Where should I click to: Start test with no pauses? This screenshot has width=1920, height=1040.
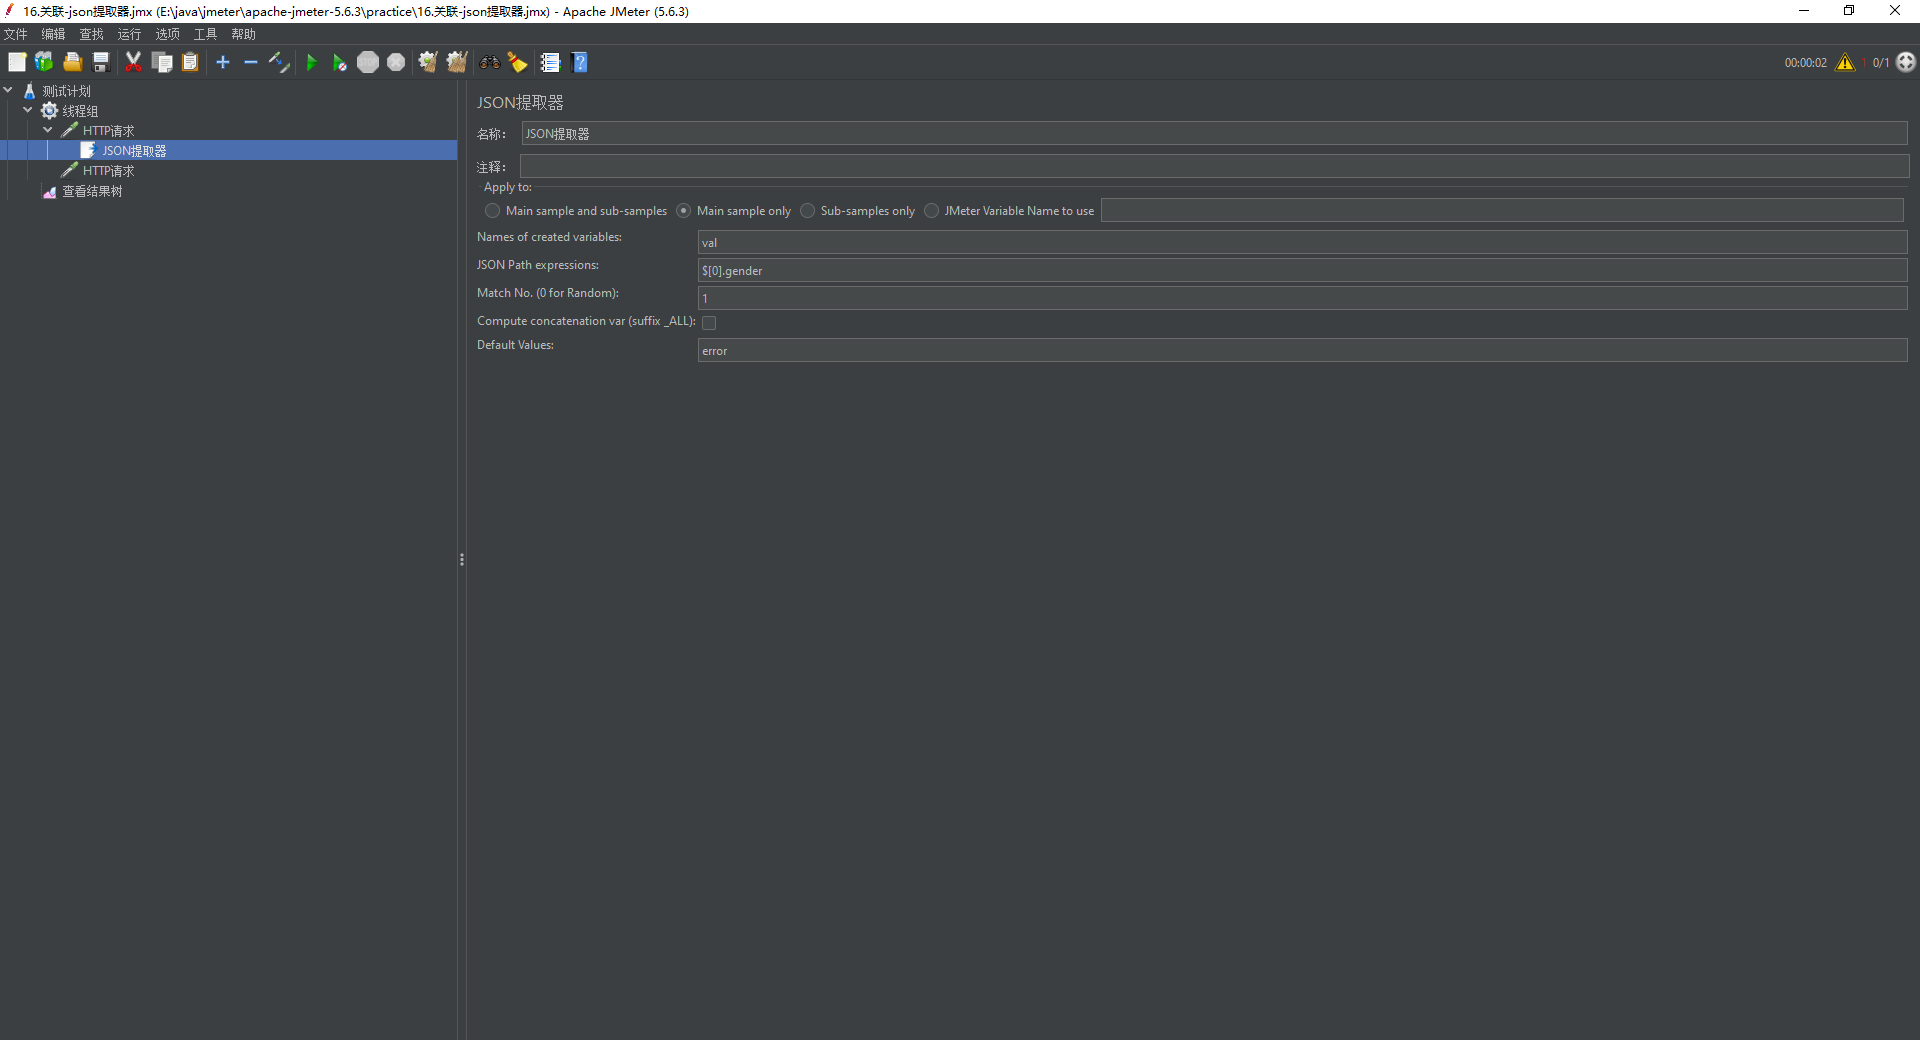click(339, 62)
